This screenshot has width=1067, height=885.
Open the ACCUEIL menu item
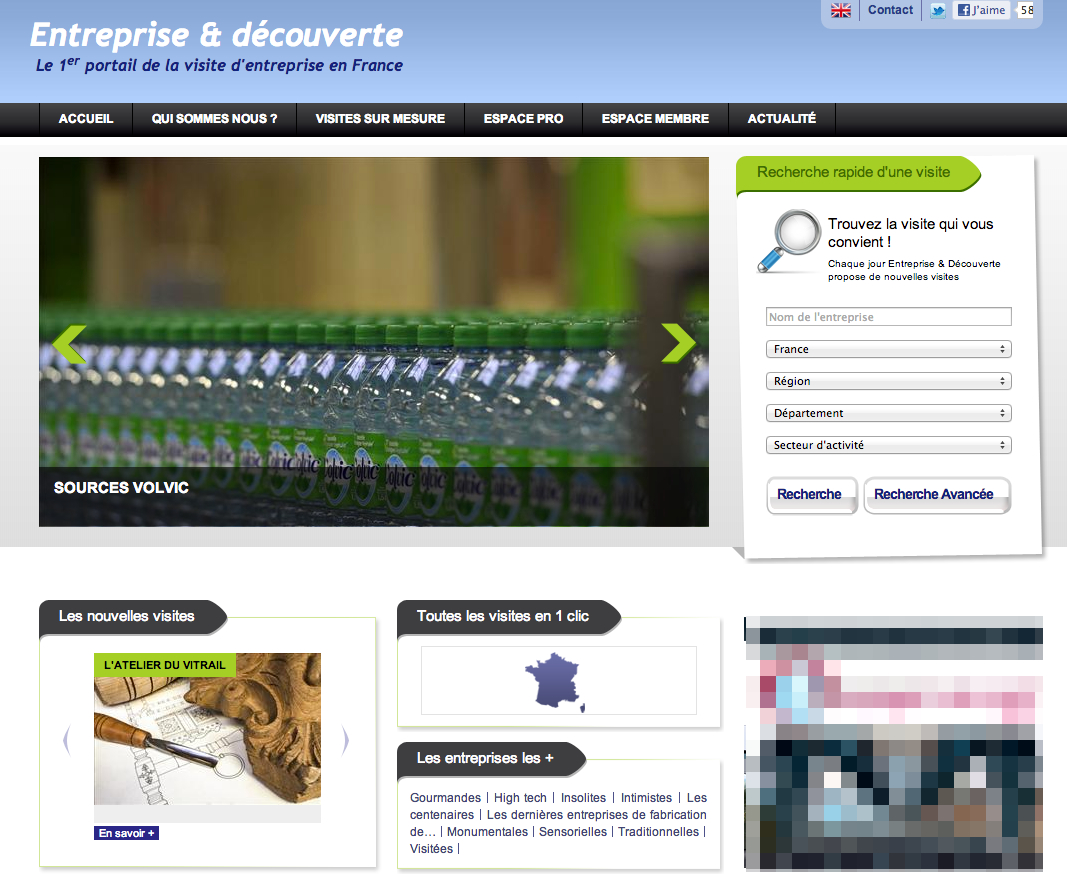click(x=86, y=119)
